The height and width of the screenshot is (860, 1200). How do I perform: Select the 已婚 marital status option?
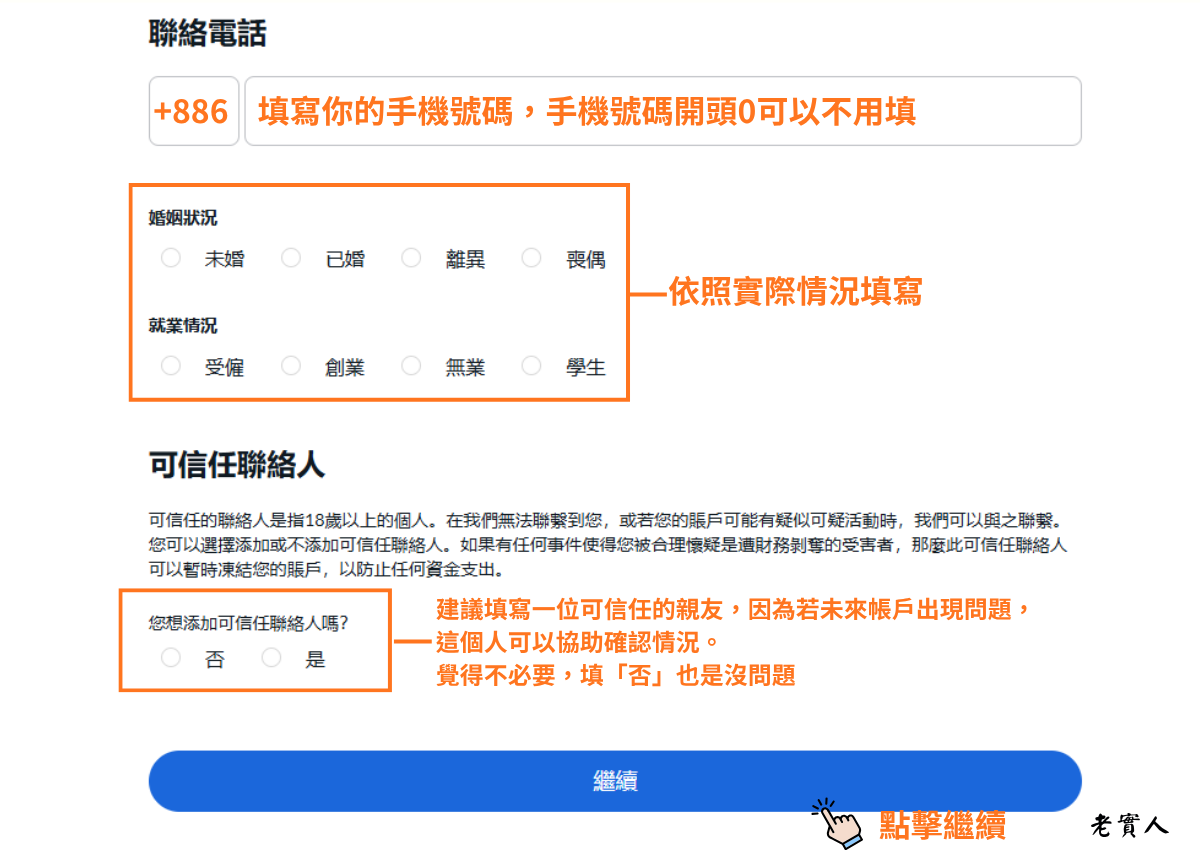tap(290, 257)
